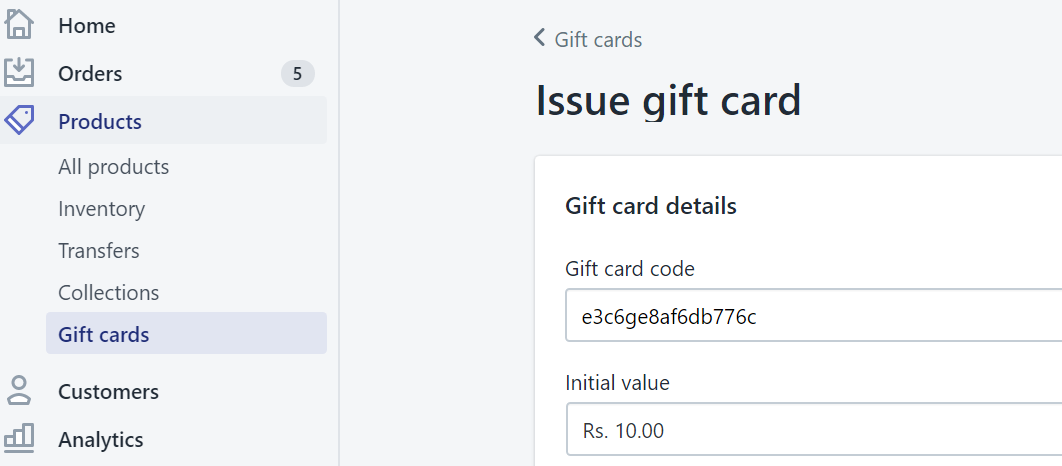Open the Transfers submenu item
The height and width of the screenshot is (466, 1062).
tap(98, 251)
